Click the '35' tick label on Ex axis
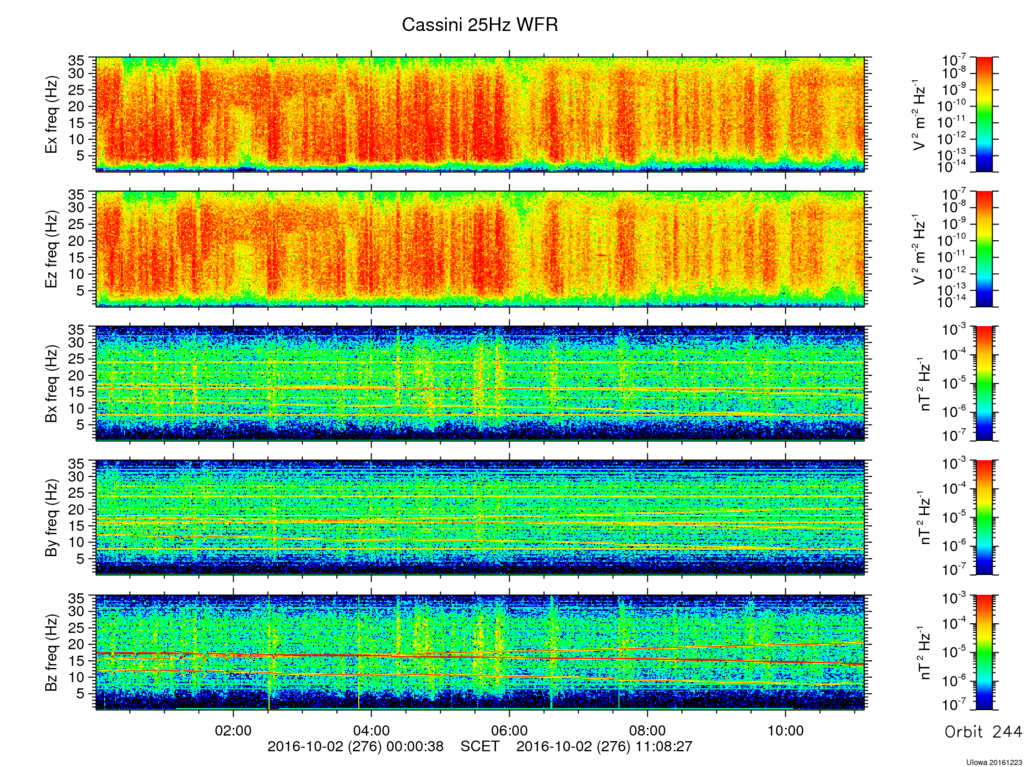 coord(77,61)
